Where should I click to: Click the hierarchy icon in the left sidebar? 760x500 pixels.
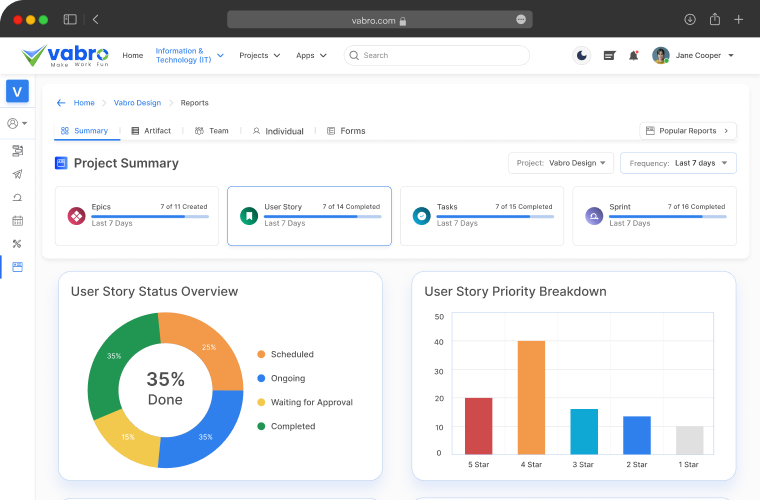(x=17, y=151)
